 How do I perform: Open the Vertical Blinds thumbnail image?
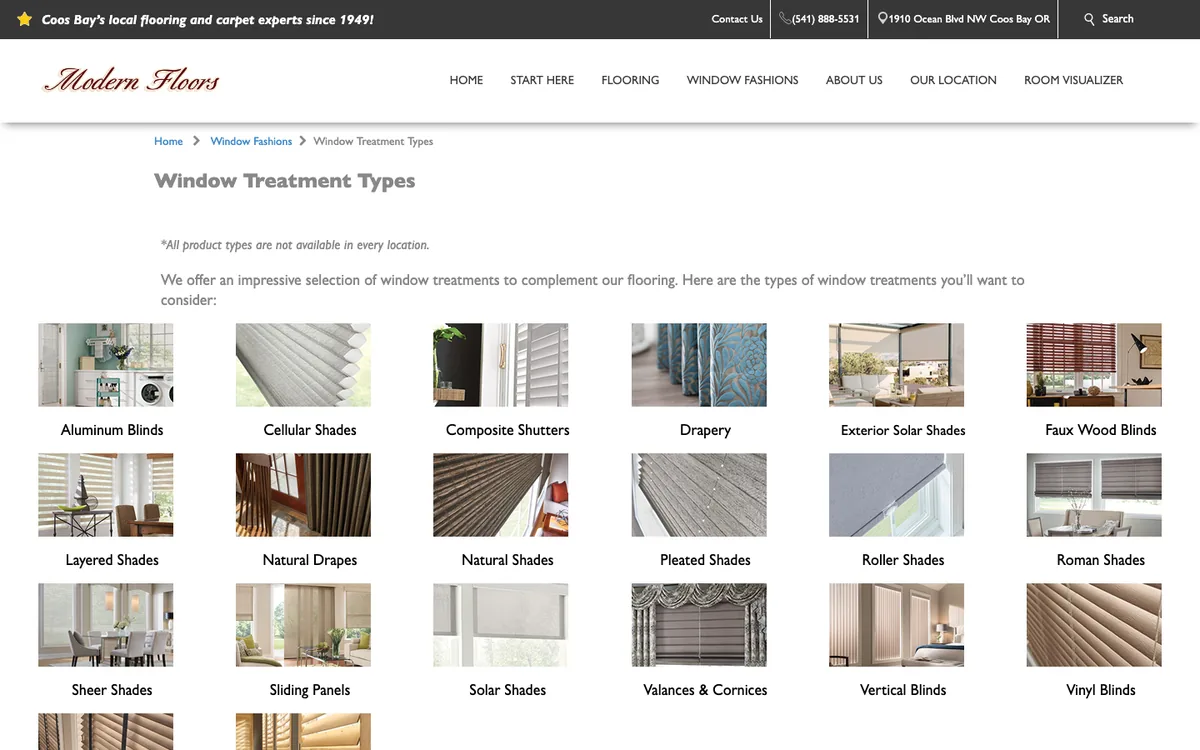(896, 625)
